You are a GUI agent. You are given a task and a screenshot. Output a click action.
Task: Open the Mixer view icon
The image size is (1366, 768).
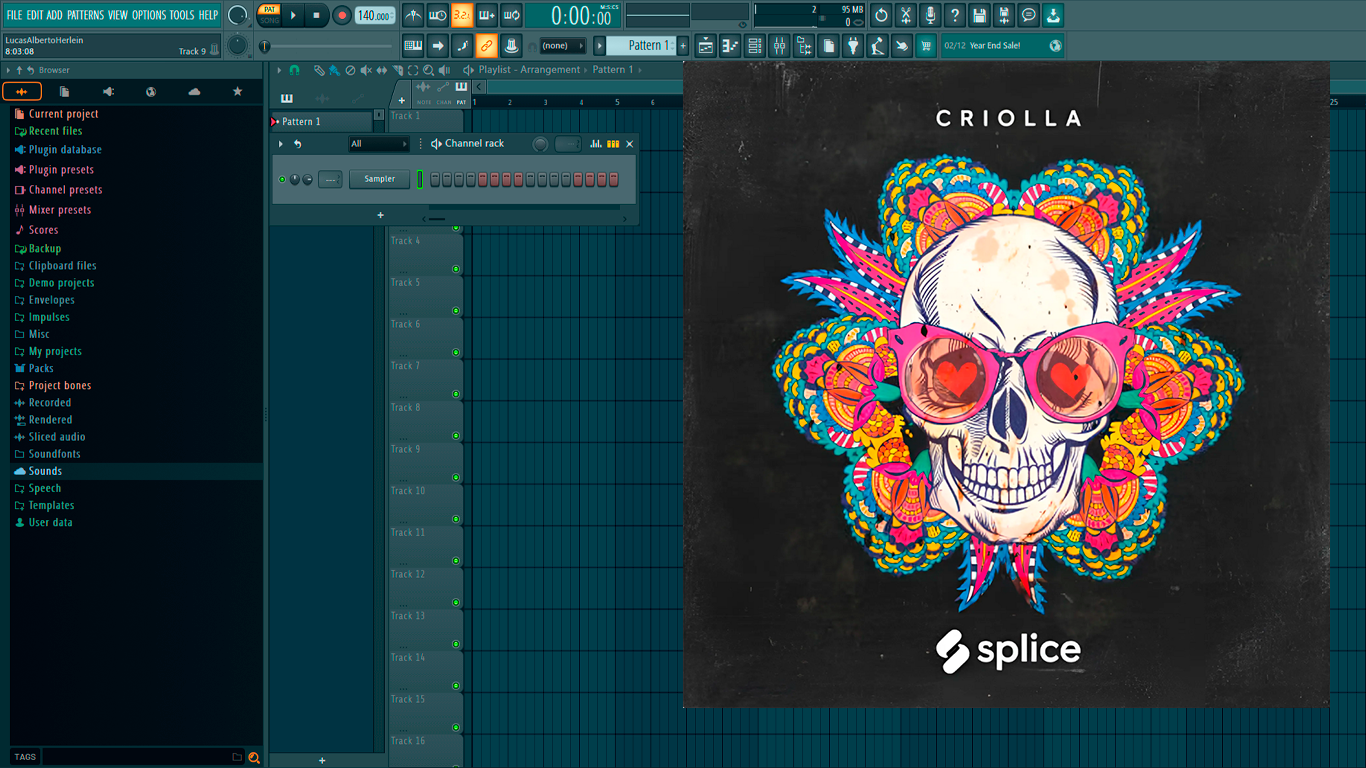point(779,46)
